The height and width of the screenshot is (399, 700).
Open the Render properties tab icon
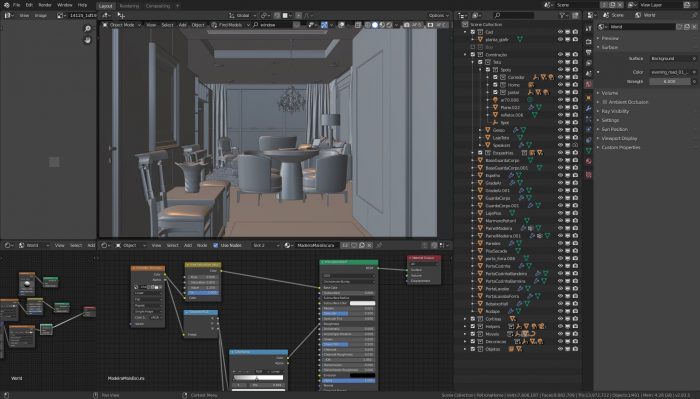point(588,42)
